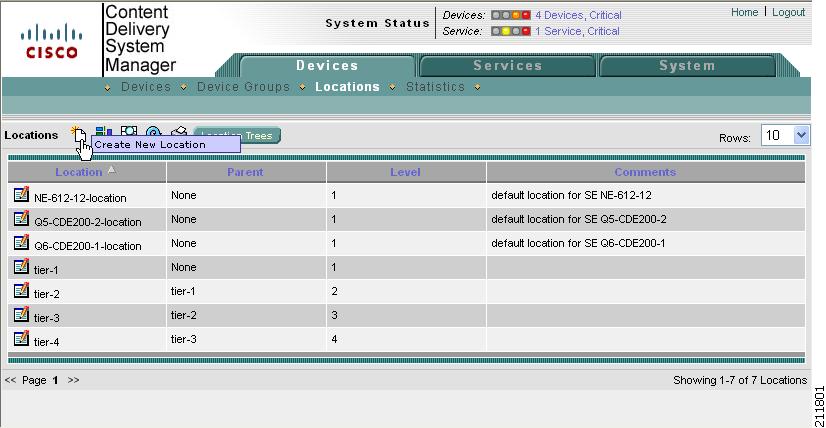Open edit icon for tier-4
Viewport: 826px width, 428px height.
[x=22, y=338]
